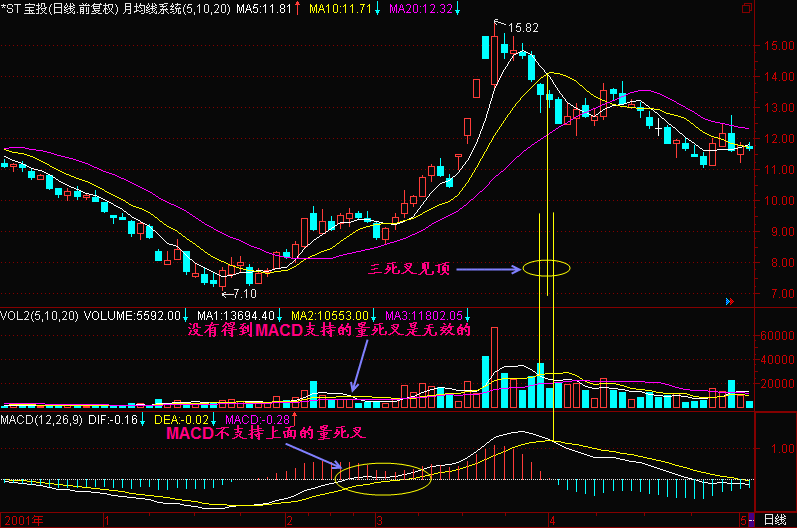Open the VOL2(5,10,20) volume indicator label
This screenshot has height=528, width=797.
pyautogui.click(x=39, y=315)
